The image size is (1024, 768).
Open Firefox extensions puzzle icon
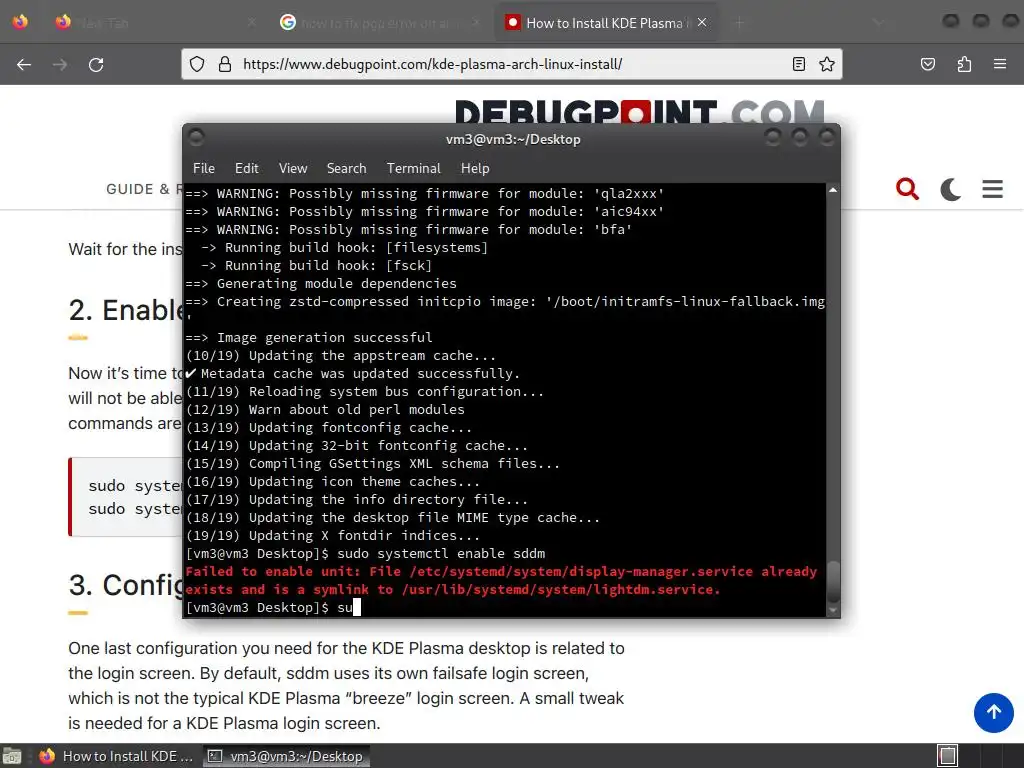(x=964, y=64)
